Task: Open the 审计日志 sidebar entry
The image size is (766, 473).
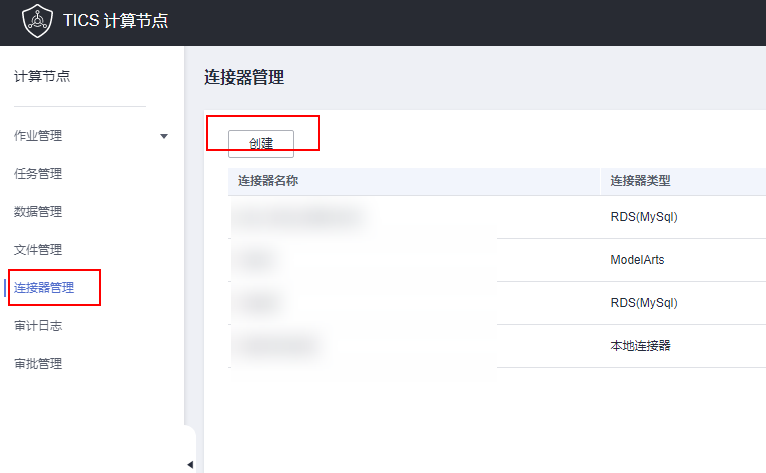Action: pos(38,326)
